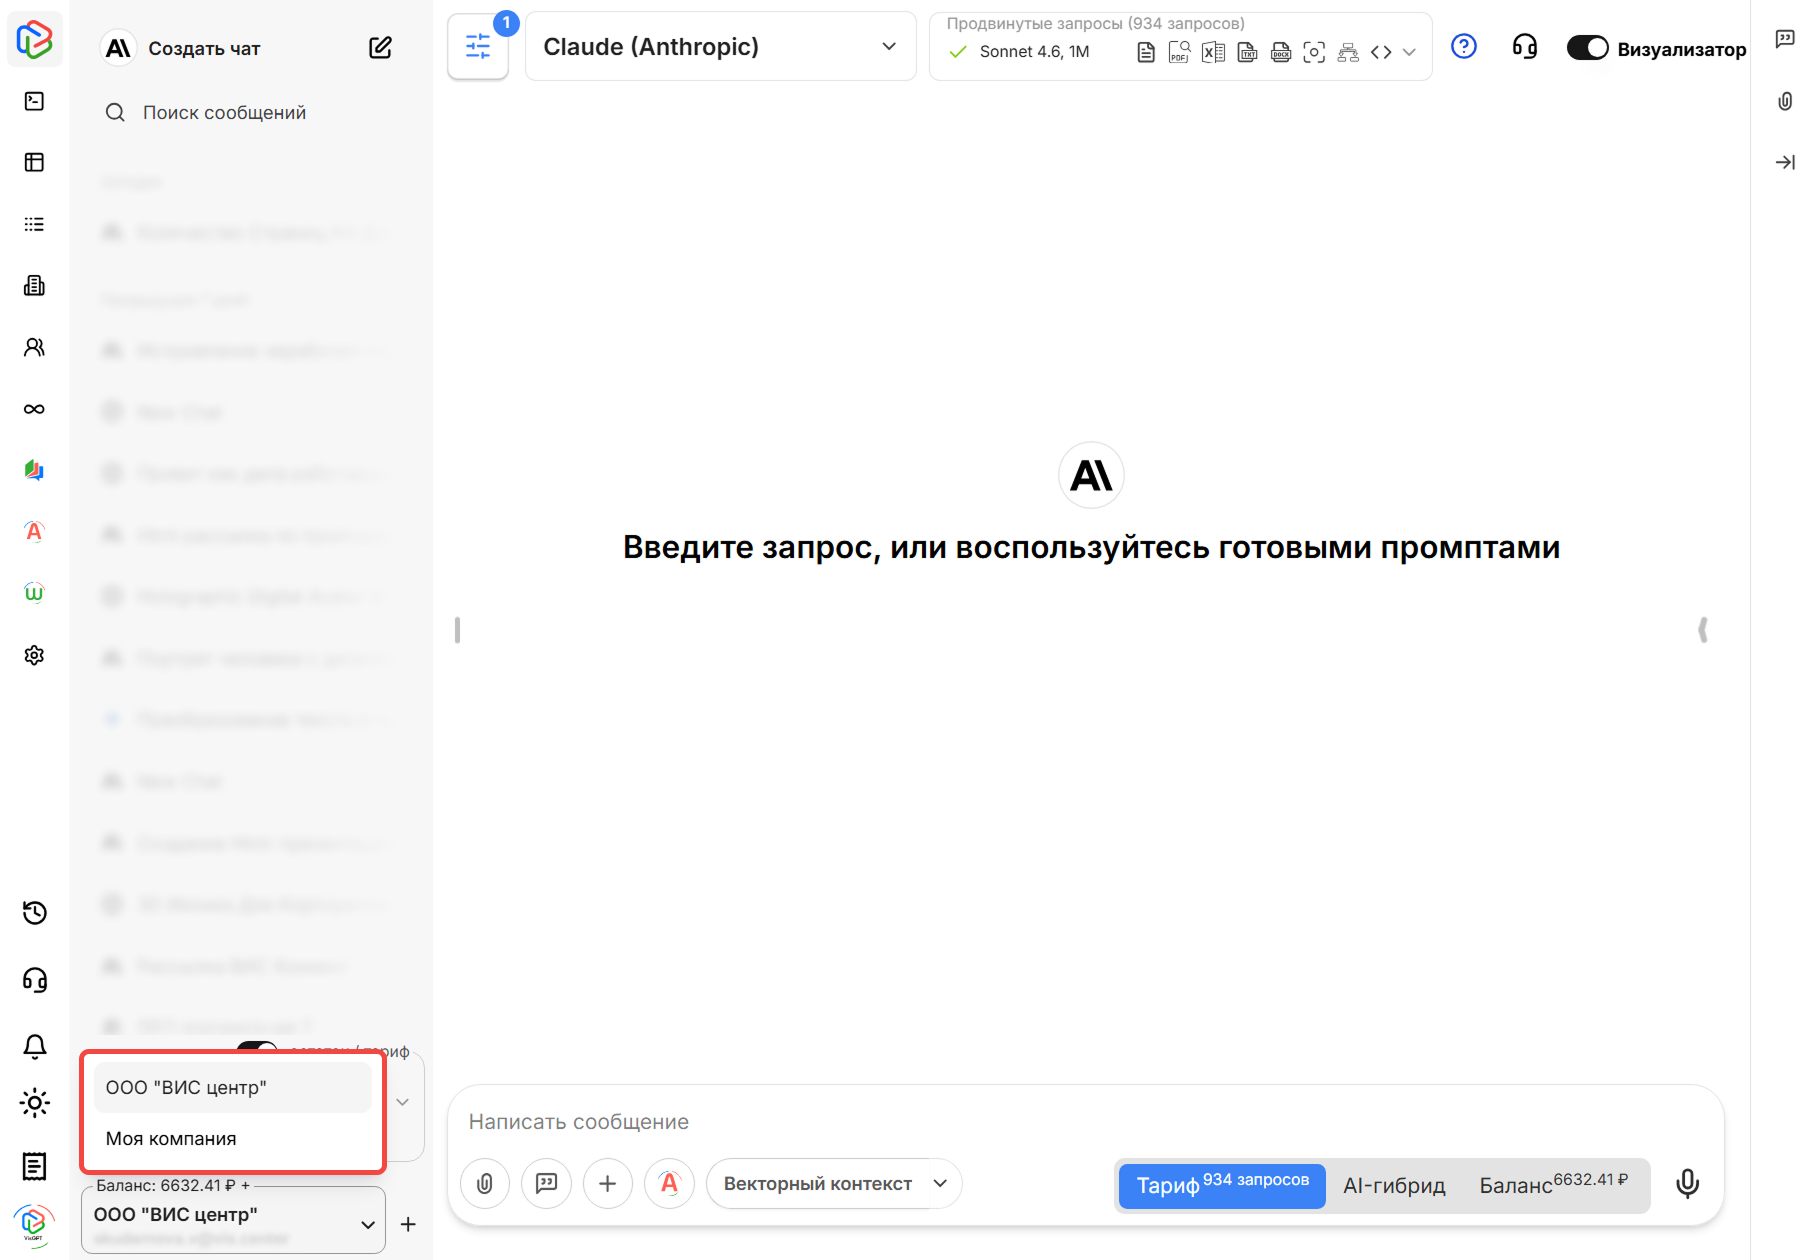Open the Векторный контекст dropdown arrow

941,1184
